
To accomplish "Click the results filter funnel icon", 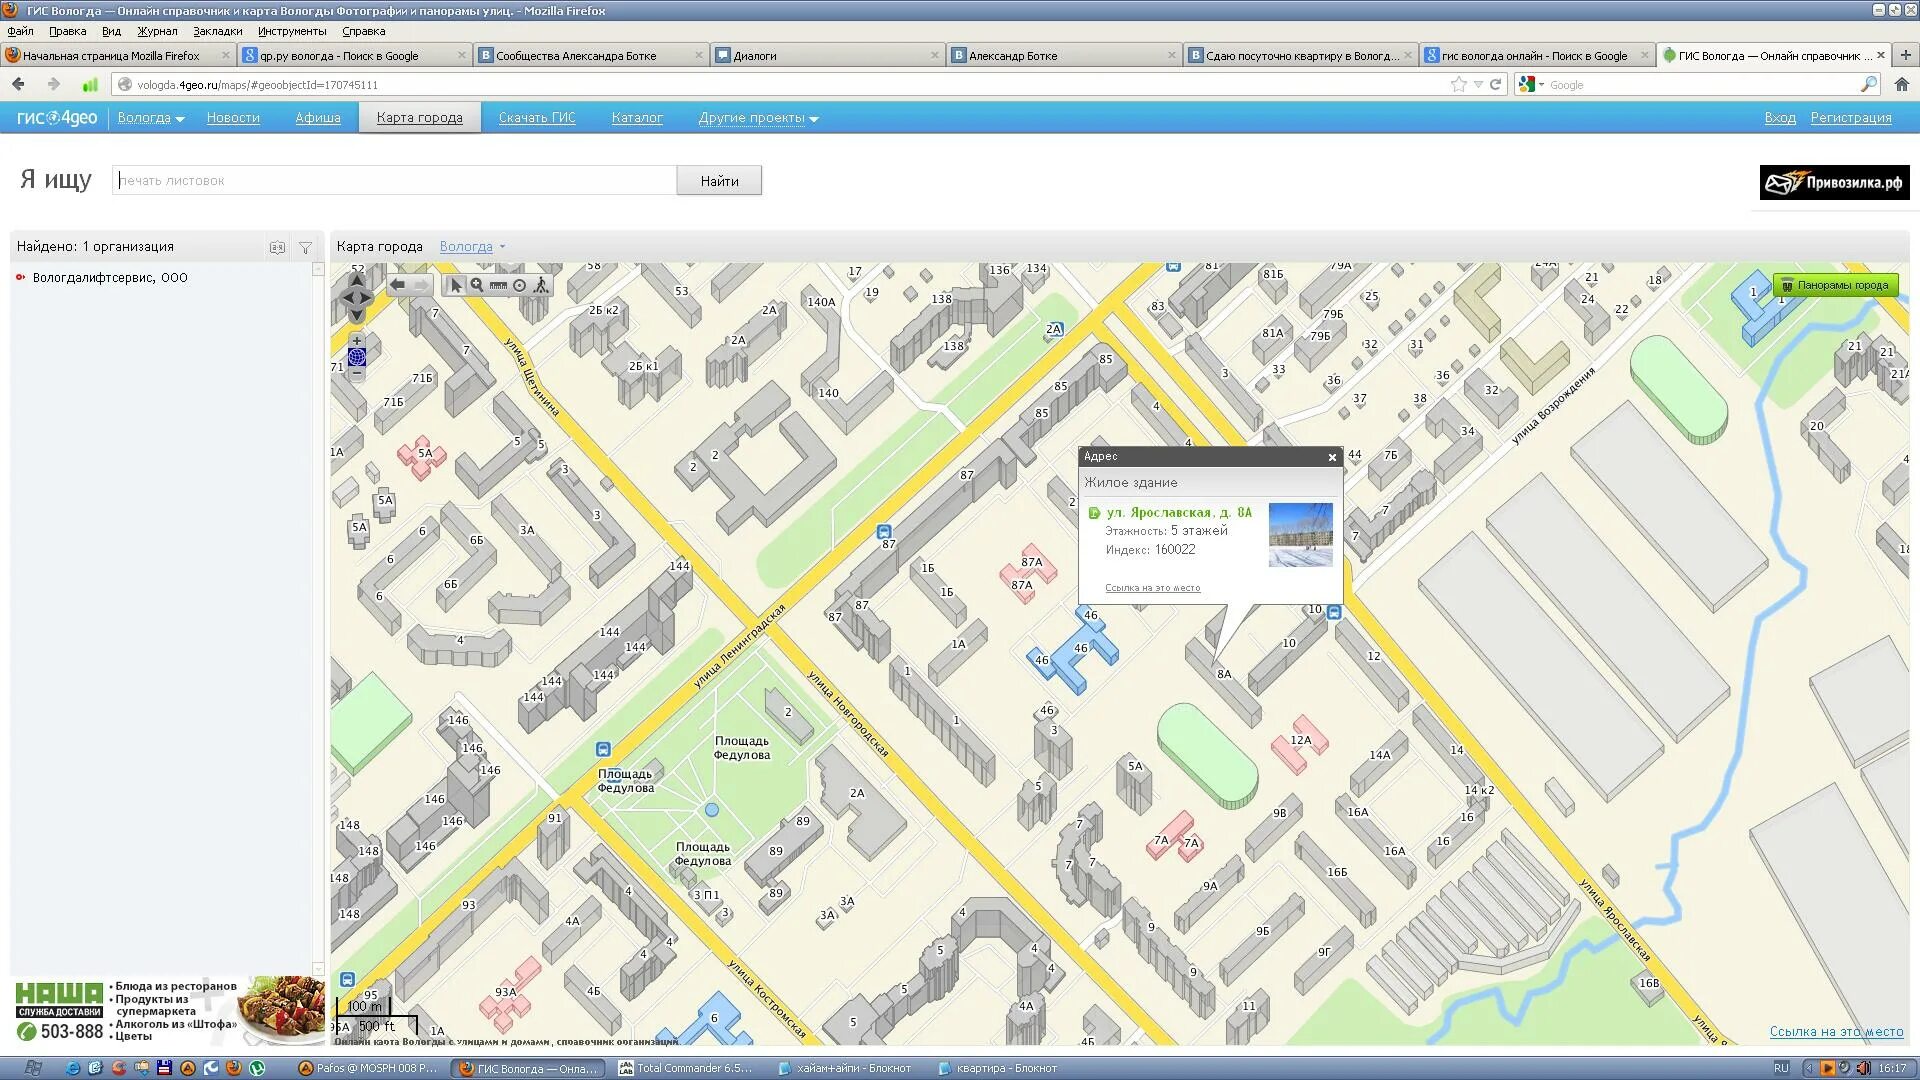I will (305, 247).
